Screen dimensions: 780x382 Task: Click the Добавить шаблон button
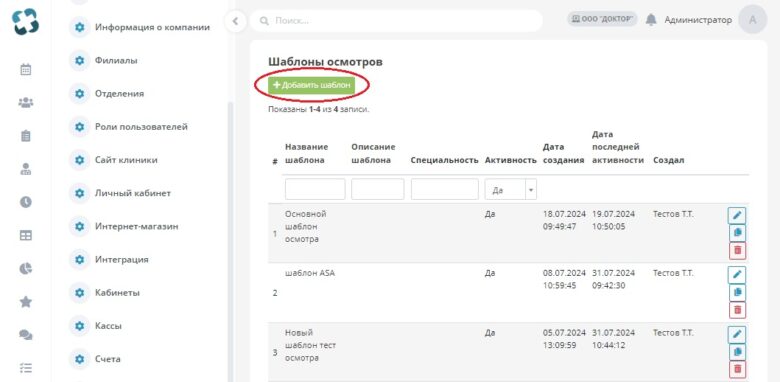click(x=311, y=85)
